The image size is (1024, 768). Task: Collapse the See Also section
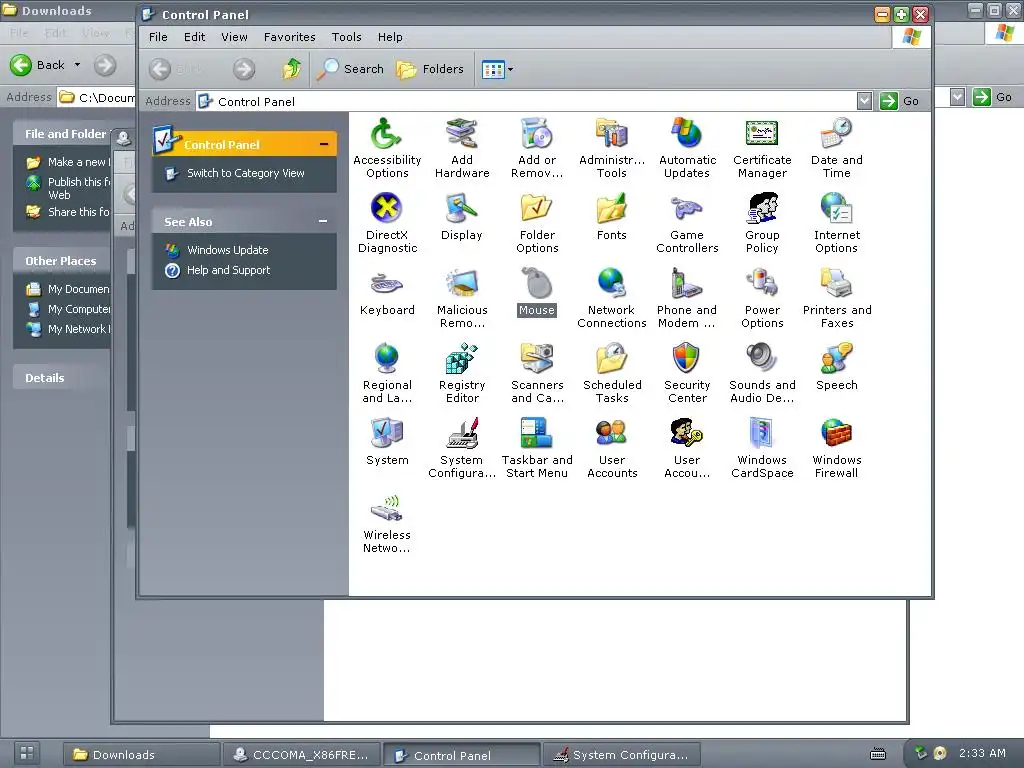[x=323, y=221]
